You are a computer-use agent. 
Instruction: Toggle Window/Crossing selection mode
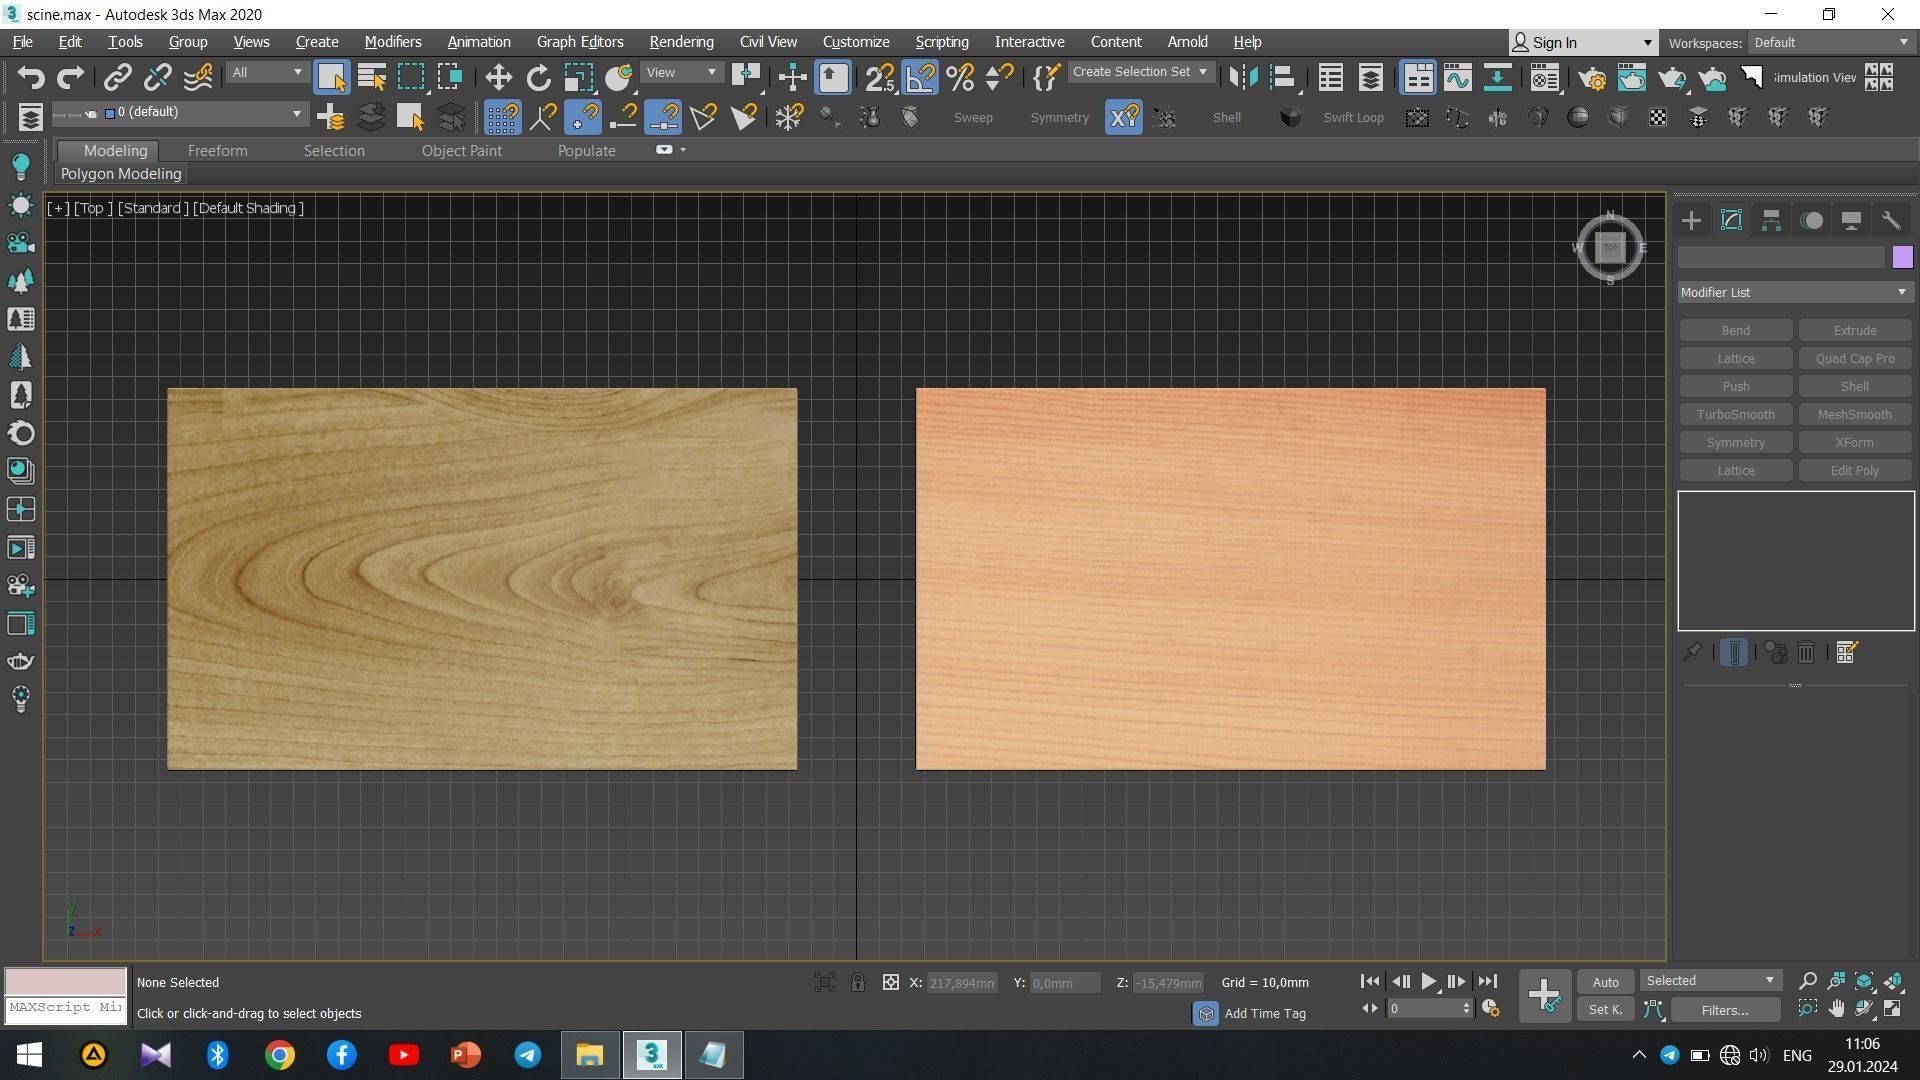[450, 78]
